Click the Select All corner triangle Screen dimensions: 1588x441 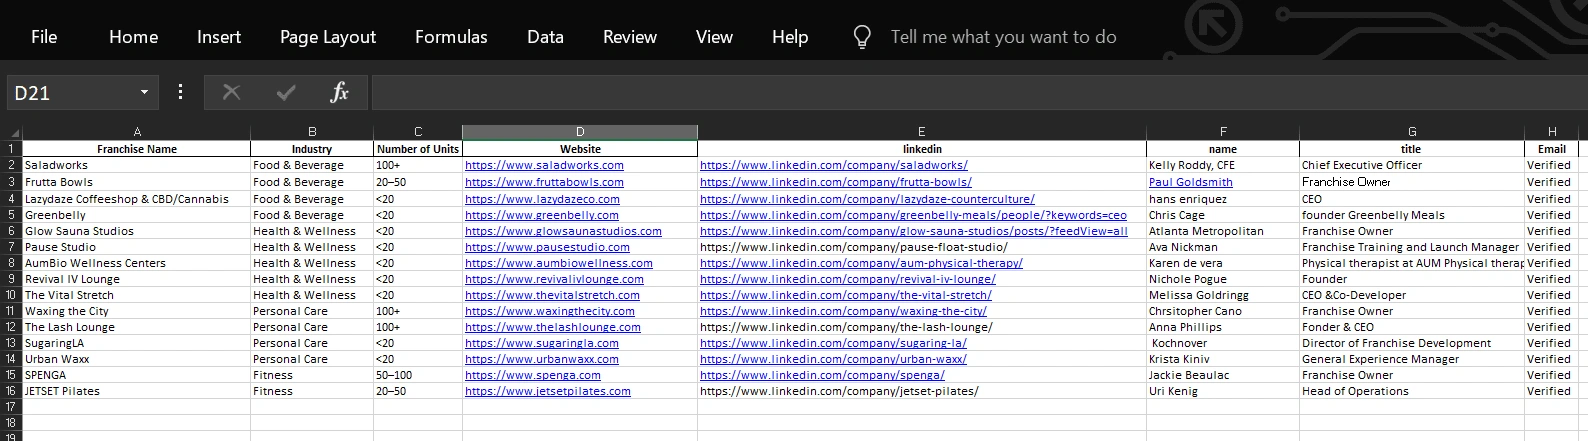[14, 132]
